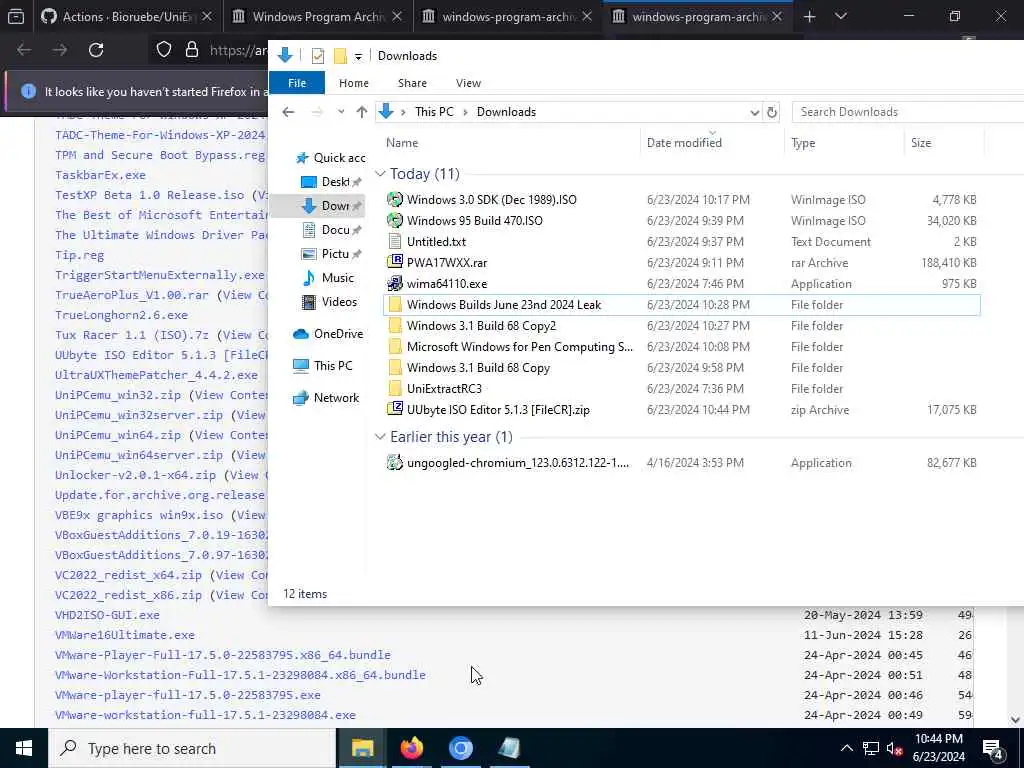This screenshot has height=768, width=1024.
Task: Show hidden system tray icons chevron
Action: (846, 748)
